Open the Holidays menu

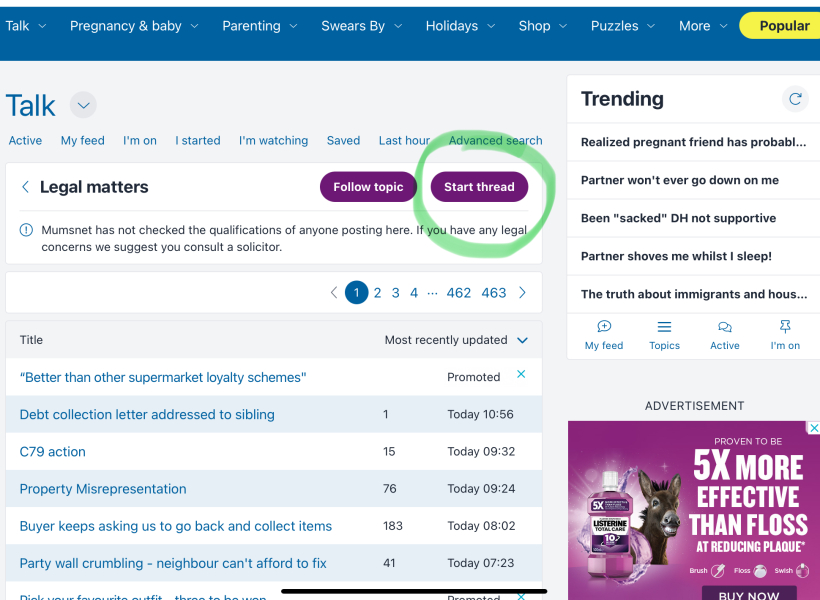click(x=461, y=26)
